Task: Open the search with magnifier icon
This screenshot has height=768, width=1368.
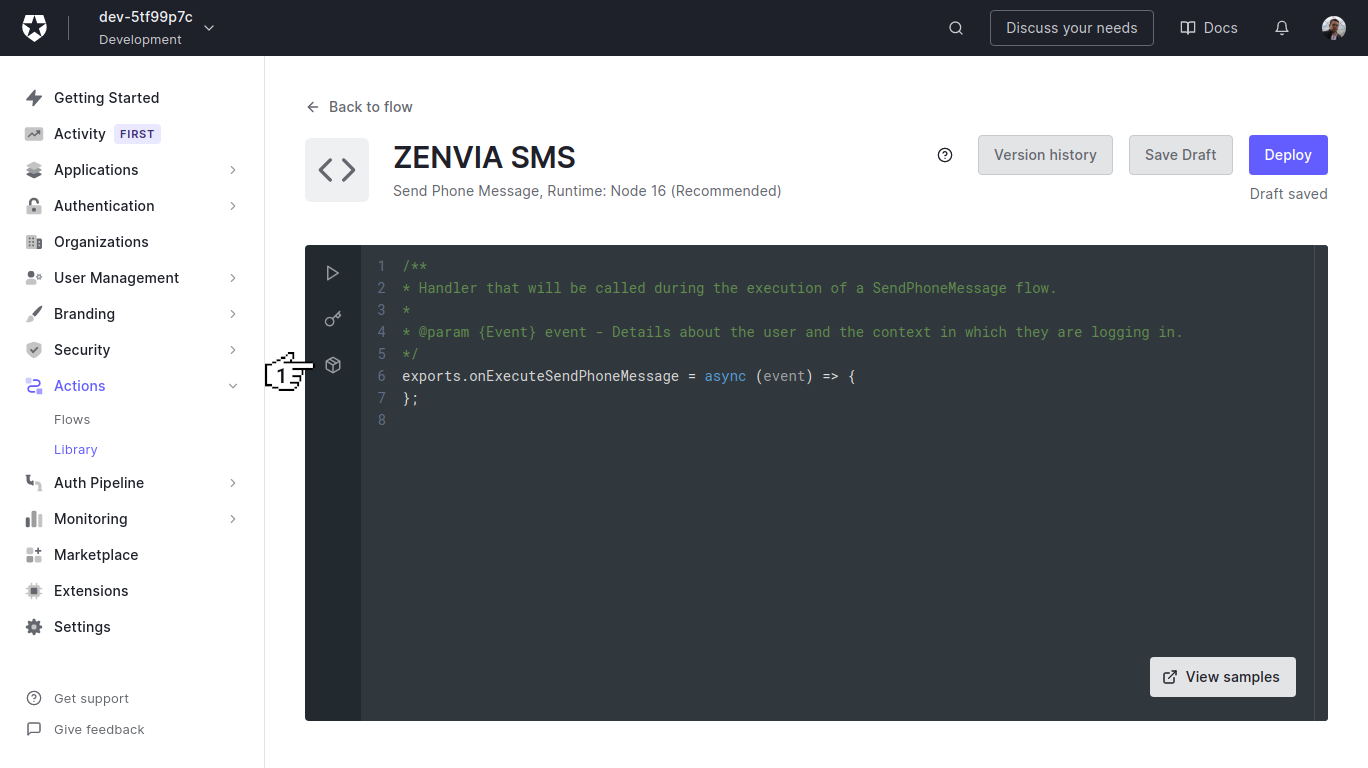Action: (955, 27)
